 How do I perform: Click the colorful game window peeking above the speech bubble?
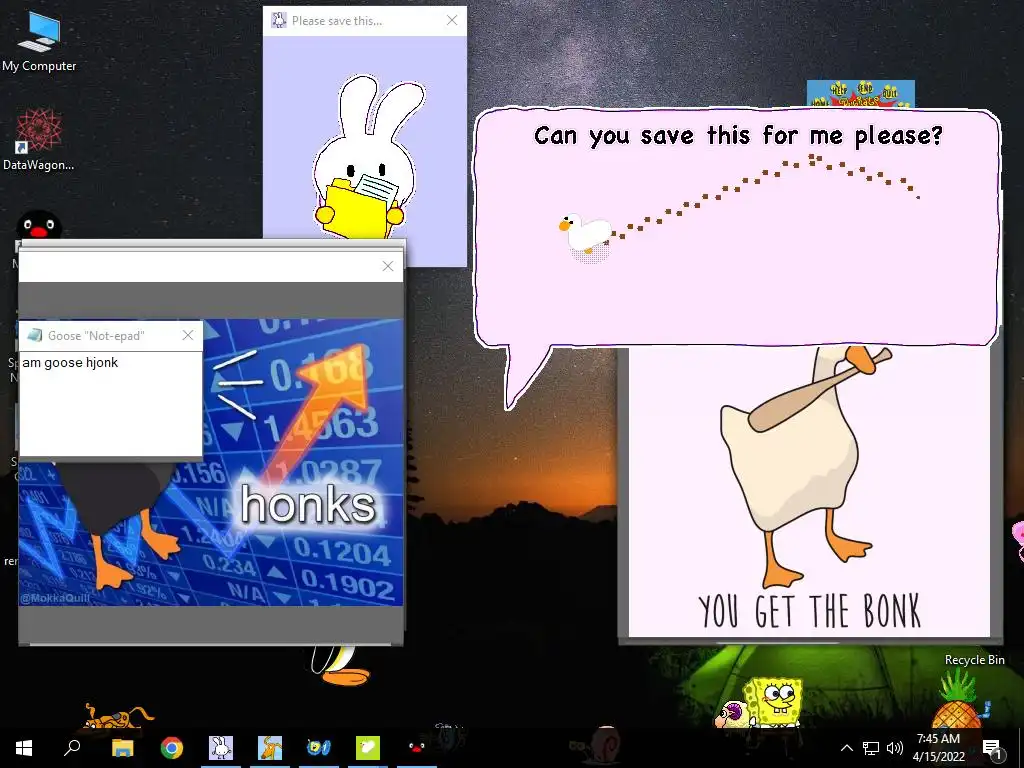860,94
